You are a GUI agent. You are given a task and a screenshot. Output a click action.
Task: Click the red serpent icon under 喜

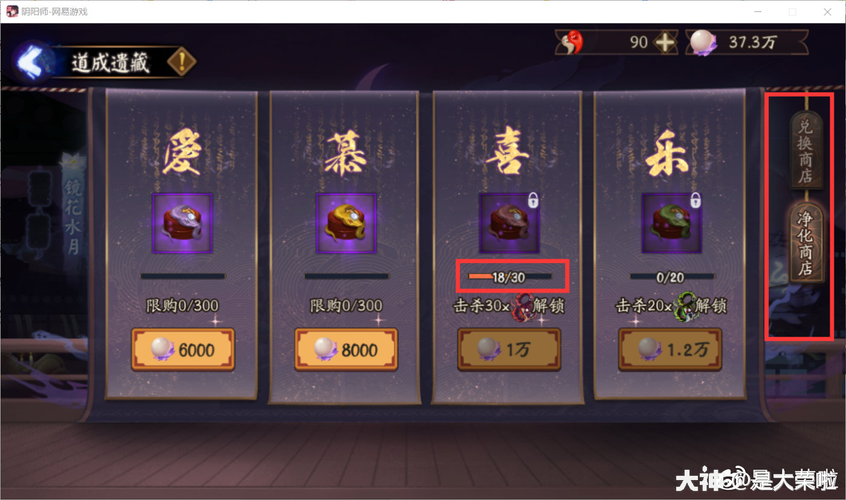pos(522,306)
